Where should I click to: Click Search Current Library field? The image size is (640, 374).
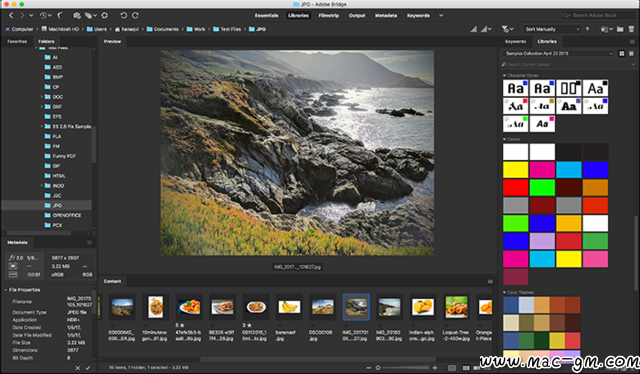coord(569,65)
